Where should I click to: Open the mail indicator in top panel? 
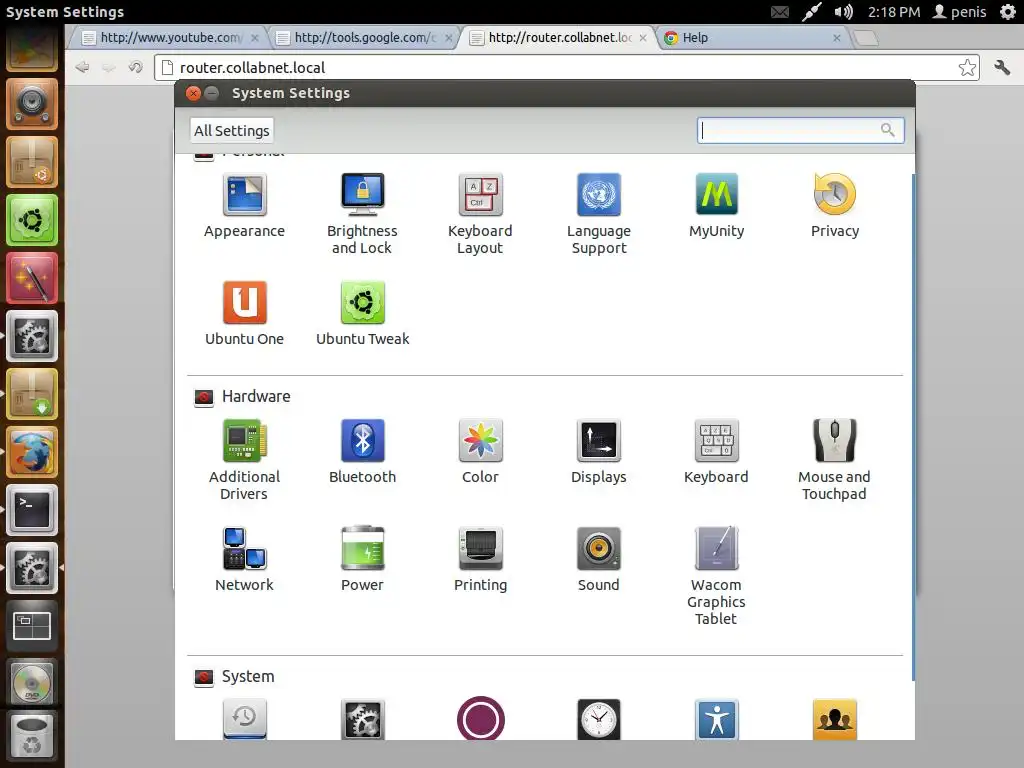780,12
